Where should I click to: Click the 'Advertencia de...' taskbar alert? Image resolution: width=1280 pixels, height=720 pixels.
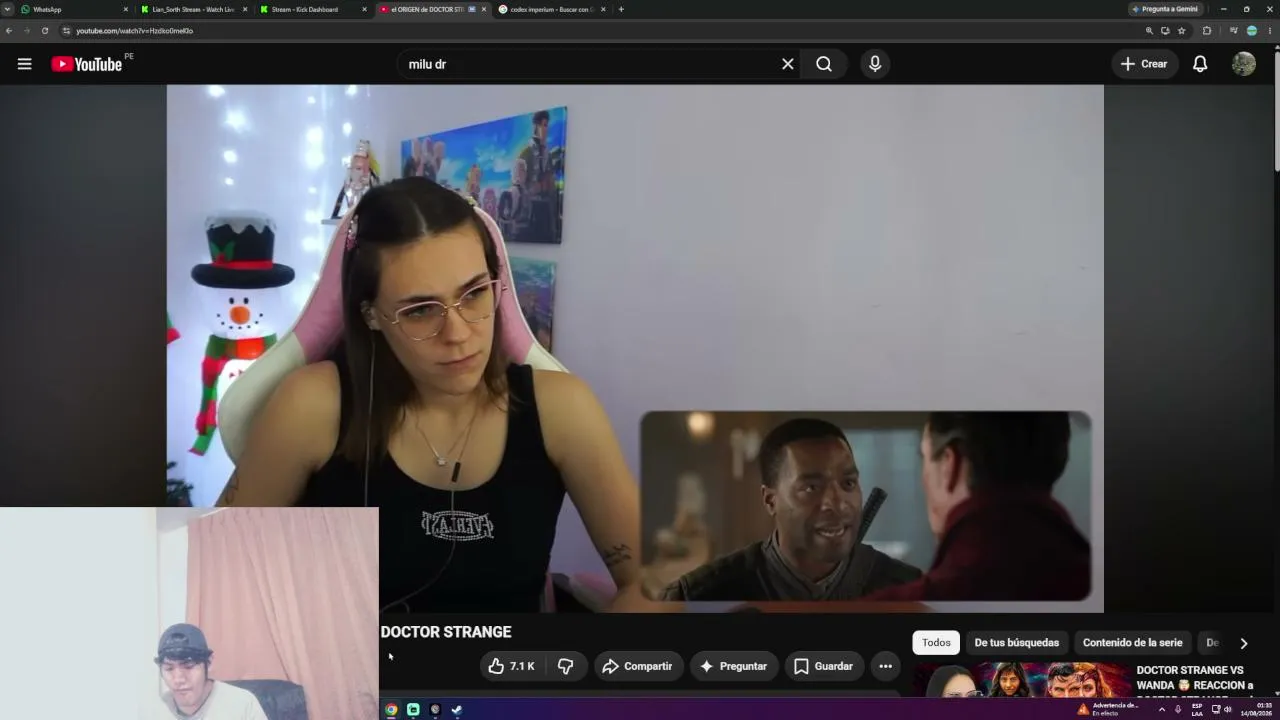tap(1108, 709)
